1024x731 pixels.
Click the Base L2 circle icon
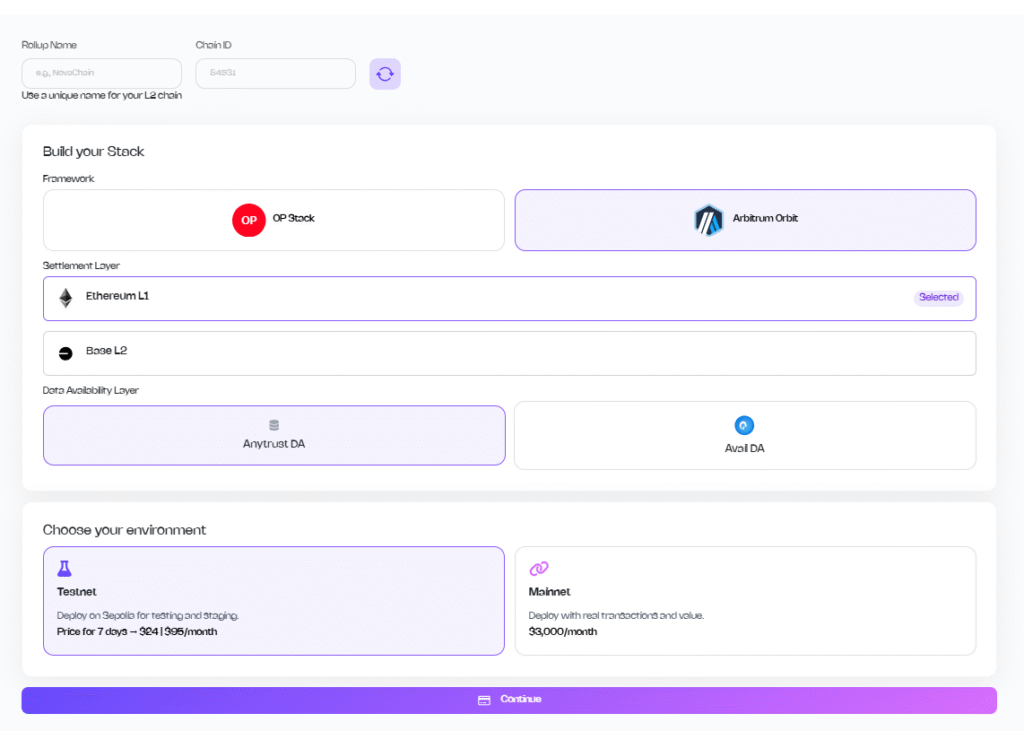click(x=65, y=353)
